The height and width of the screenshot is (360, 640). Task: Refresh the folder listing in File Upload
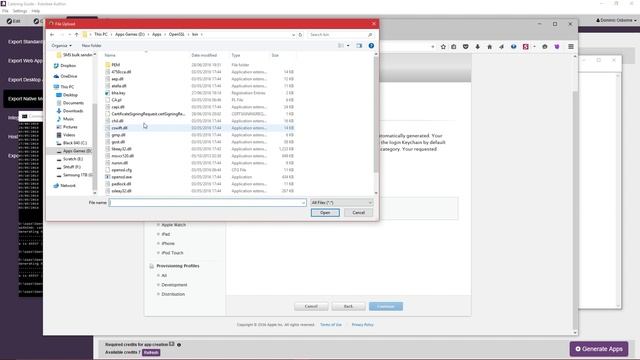[300, 35]
